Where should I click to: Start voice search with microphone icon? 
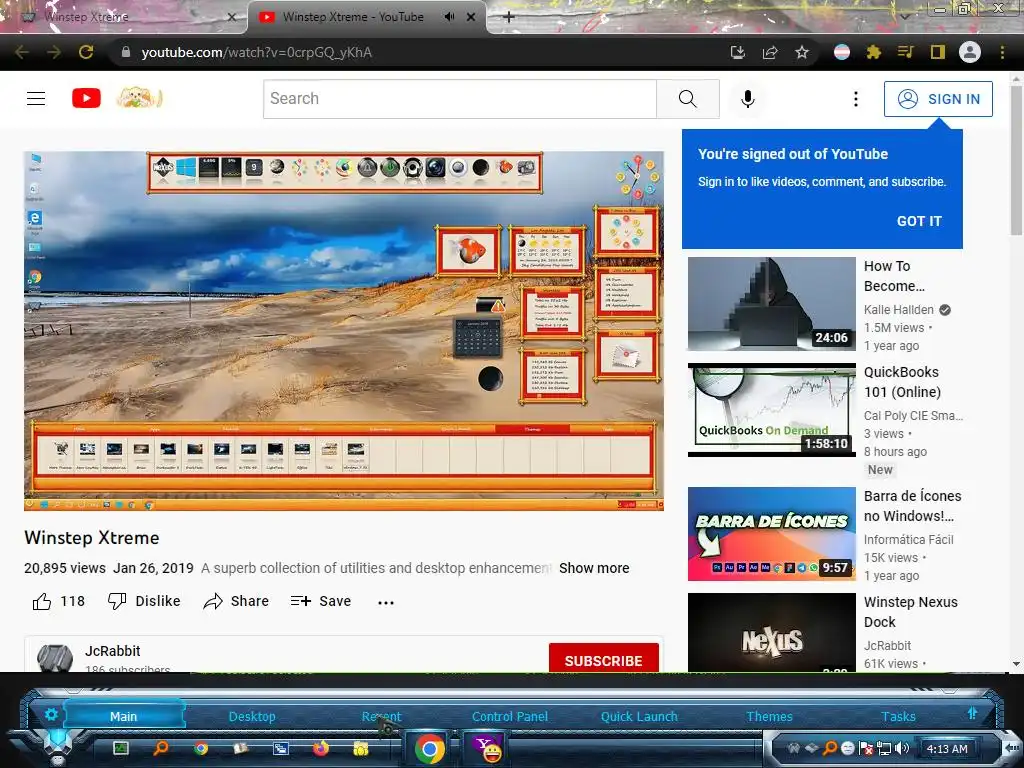[x=748, y=99]
